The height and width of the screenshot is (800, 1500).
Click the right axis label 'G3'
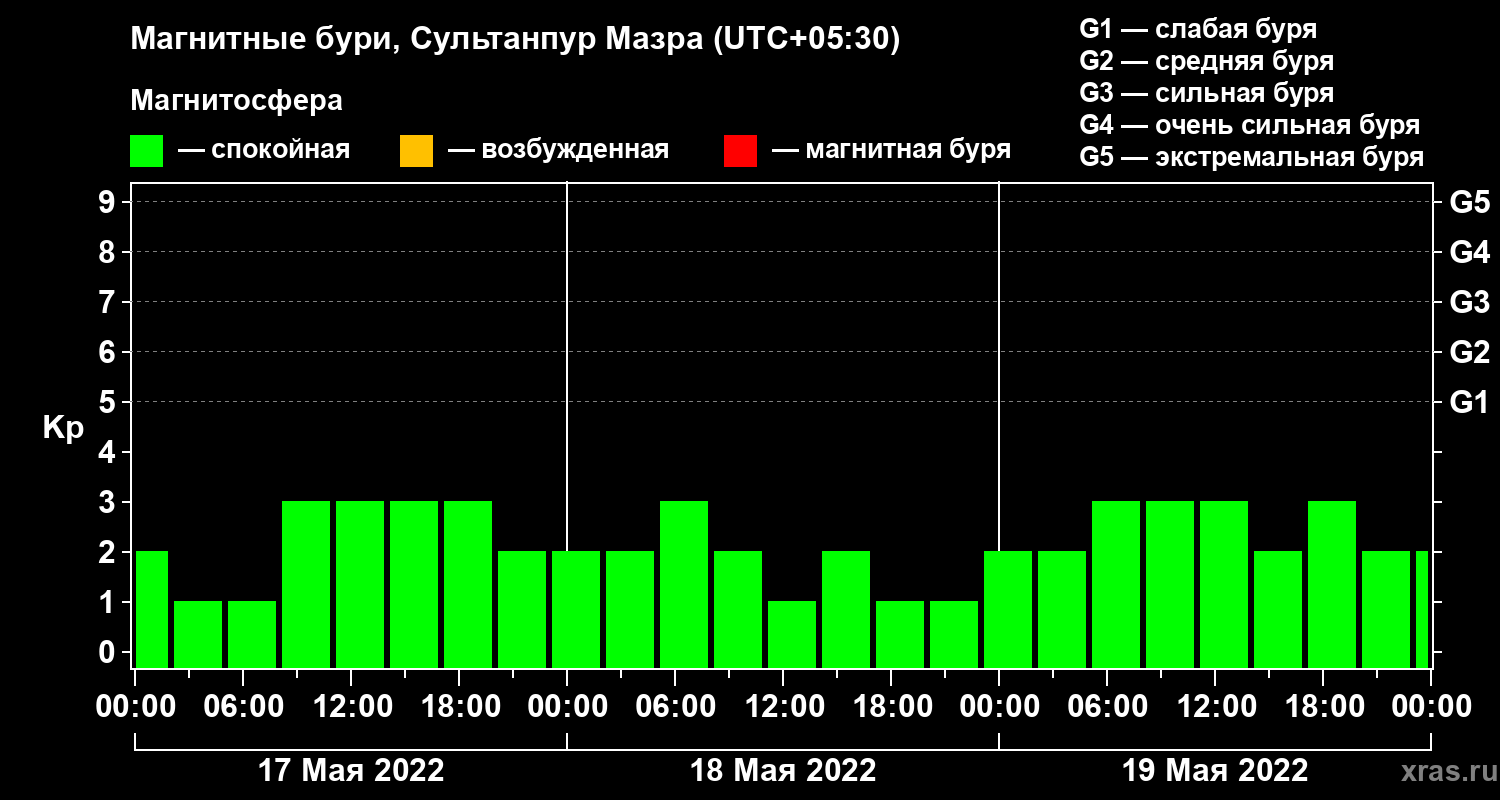(x=1469, y=302)
